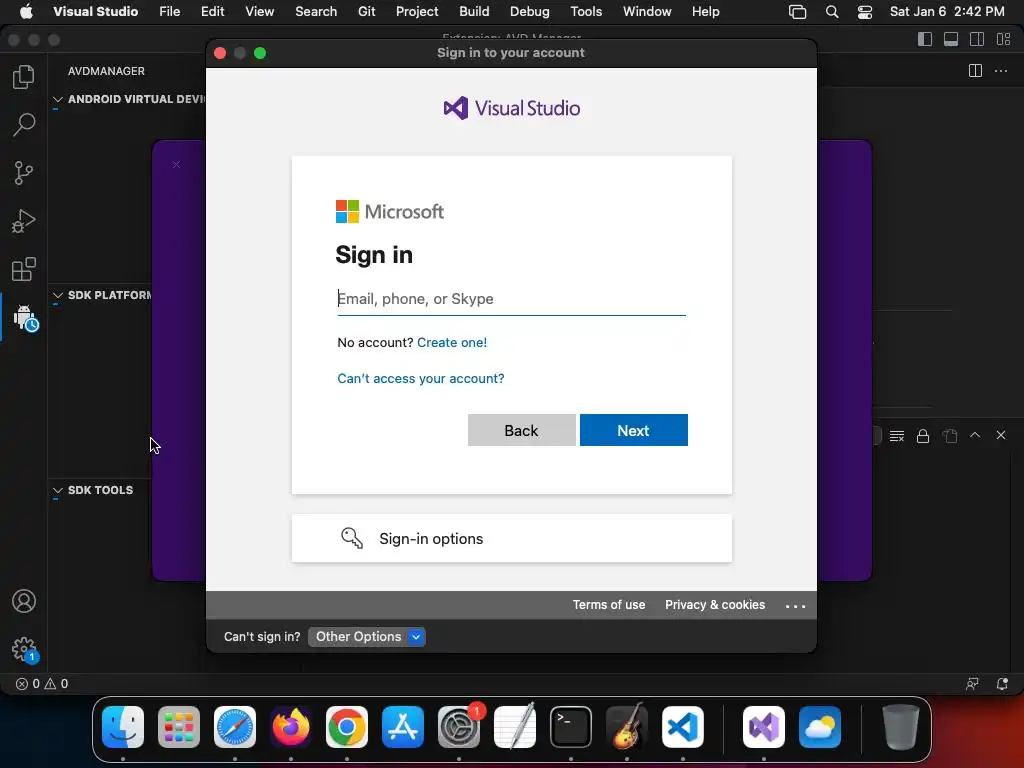The height and width of the screenshot is (768, 1024).
Task: Open editor More Actions ellipsis
Action: (x=1000, y=71)
